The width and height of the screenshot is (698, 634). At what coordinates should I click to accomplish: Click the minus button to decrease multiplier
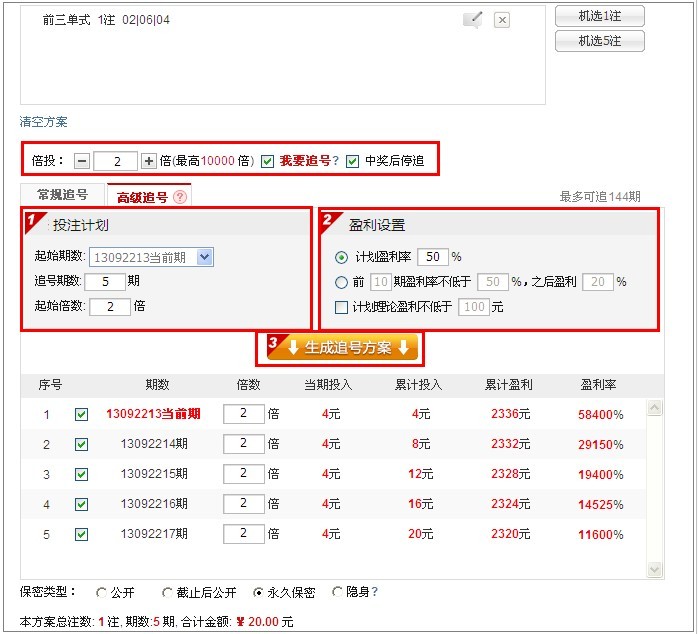coord(82,161)
